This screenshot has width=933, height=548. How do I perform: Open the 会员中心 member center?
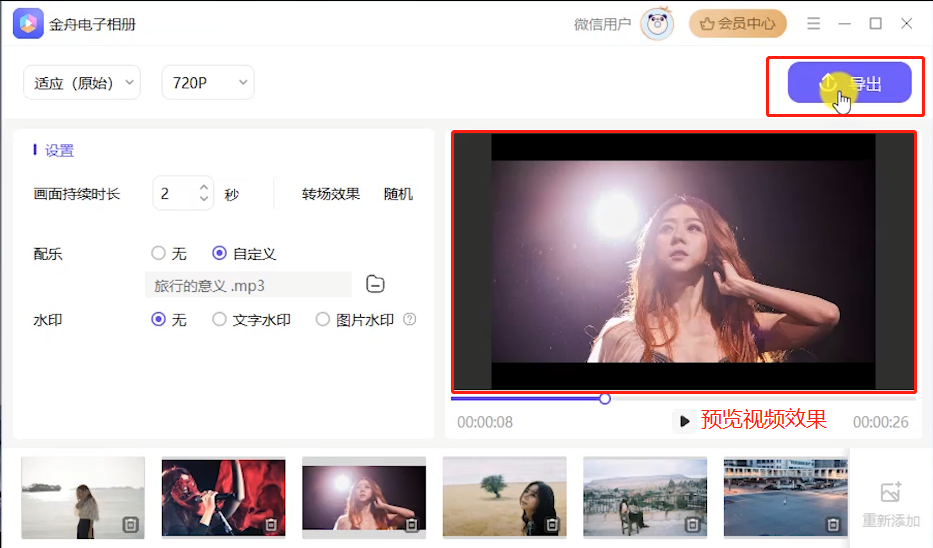(x=738, y=24)
